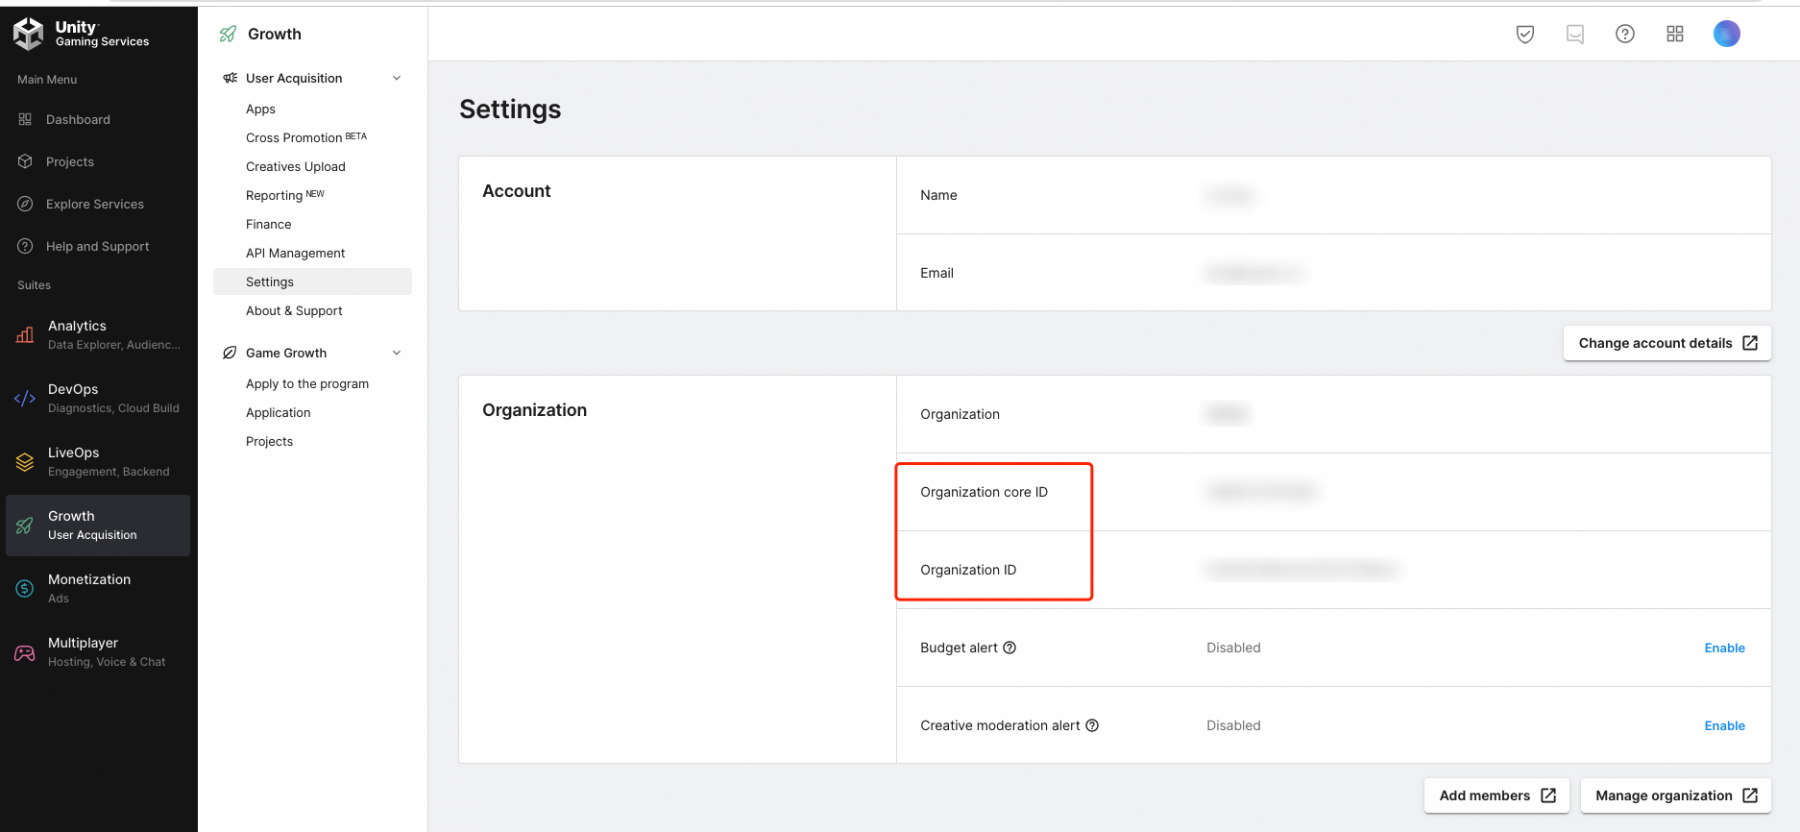
Task: Click the User Acquisition megaphone icon
Action: point(230,78)
